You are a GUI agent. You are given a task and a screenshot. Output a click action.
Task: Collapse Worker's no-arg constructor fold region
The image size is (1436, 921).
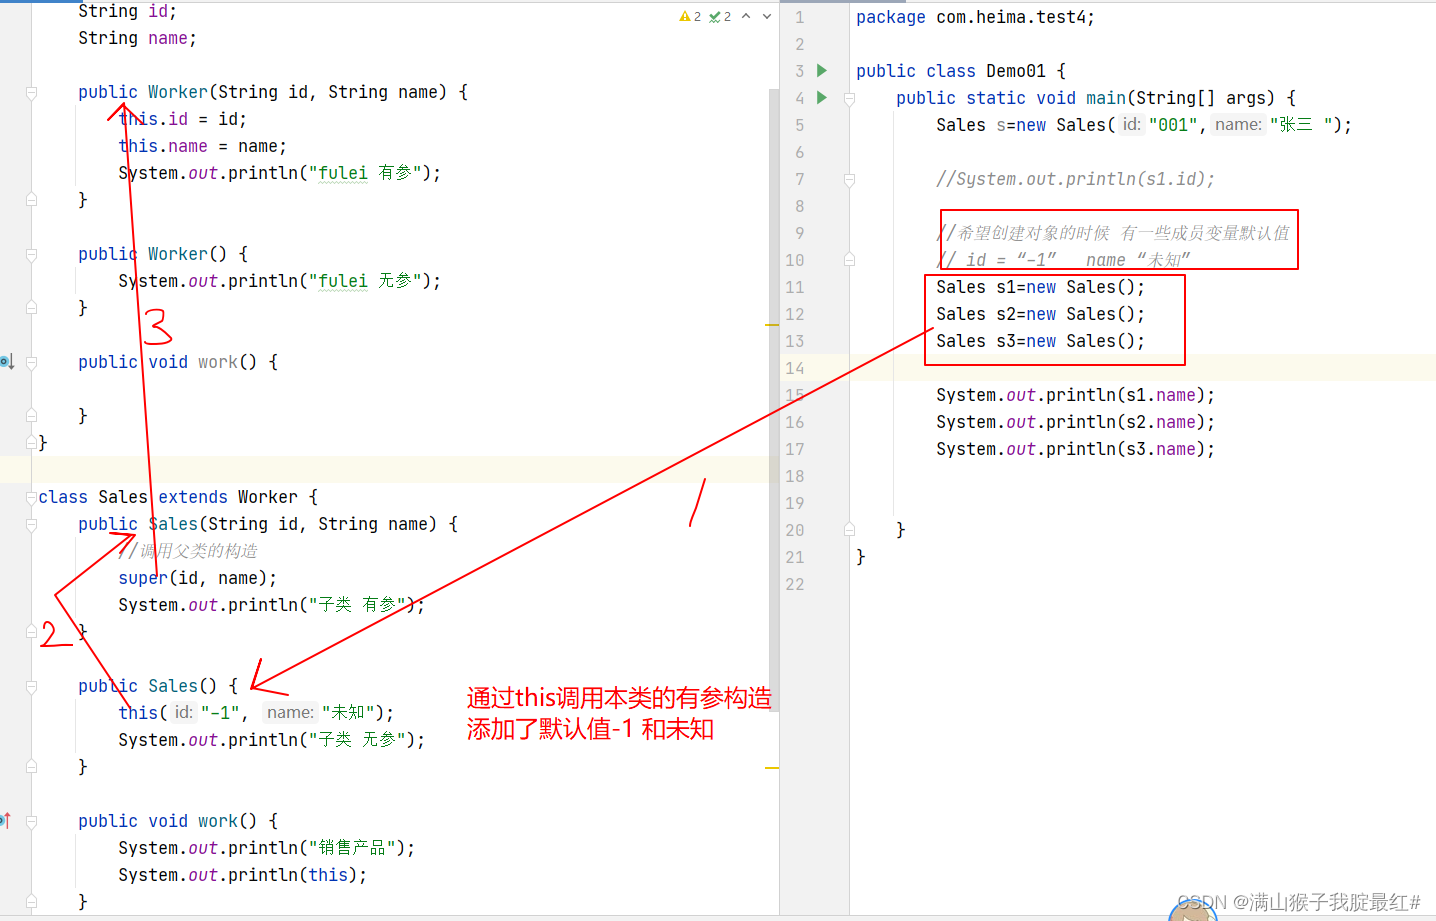[30, 253]
